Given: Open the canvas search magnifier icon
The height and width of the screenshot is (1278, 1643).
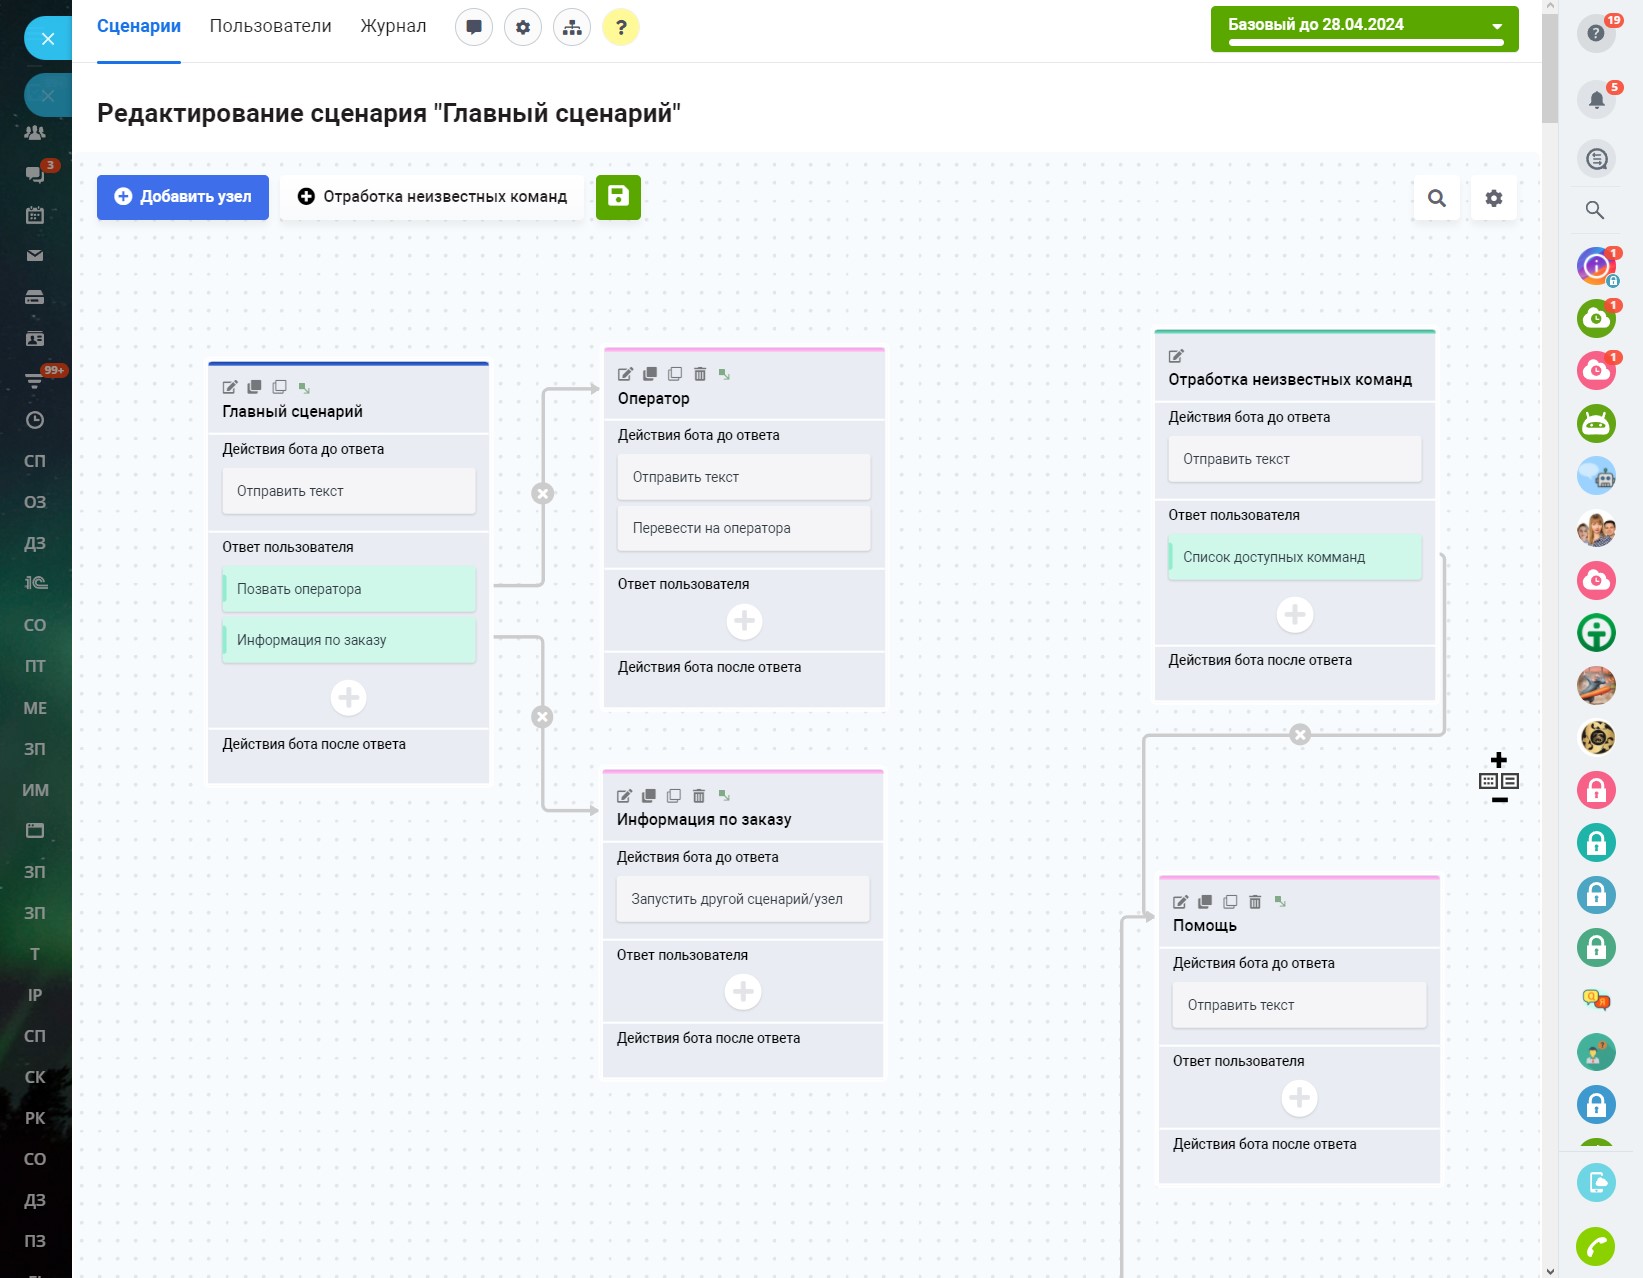Looking at the screenshot, I should pos(1436,198).
